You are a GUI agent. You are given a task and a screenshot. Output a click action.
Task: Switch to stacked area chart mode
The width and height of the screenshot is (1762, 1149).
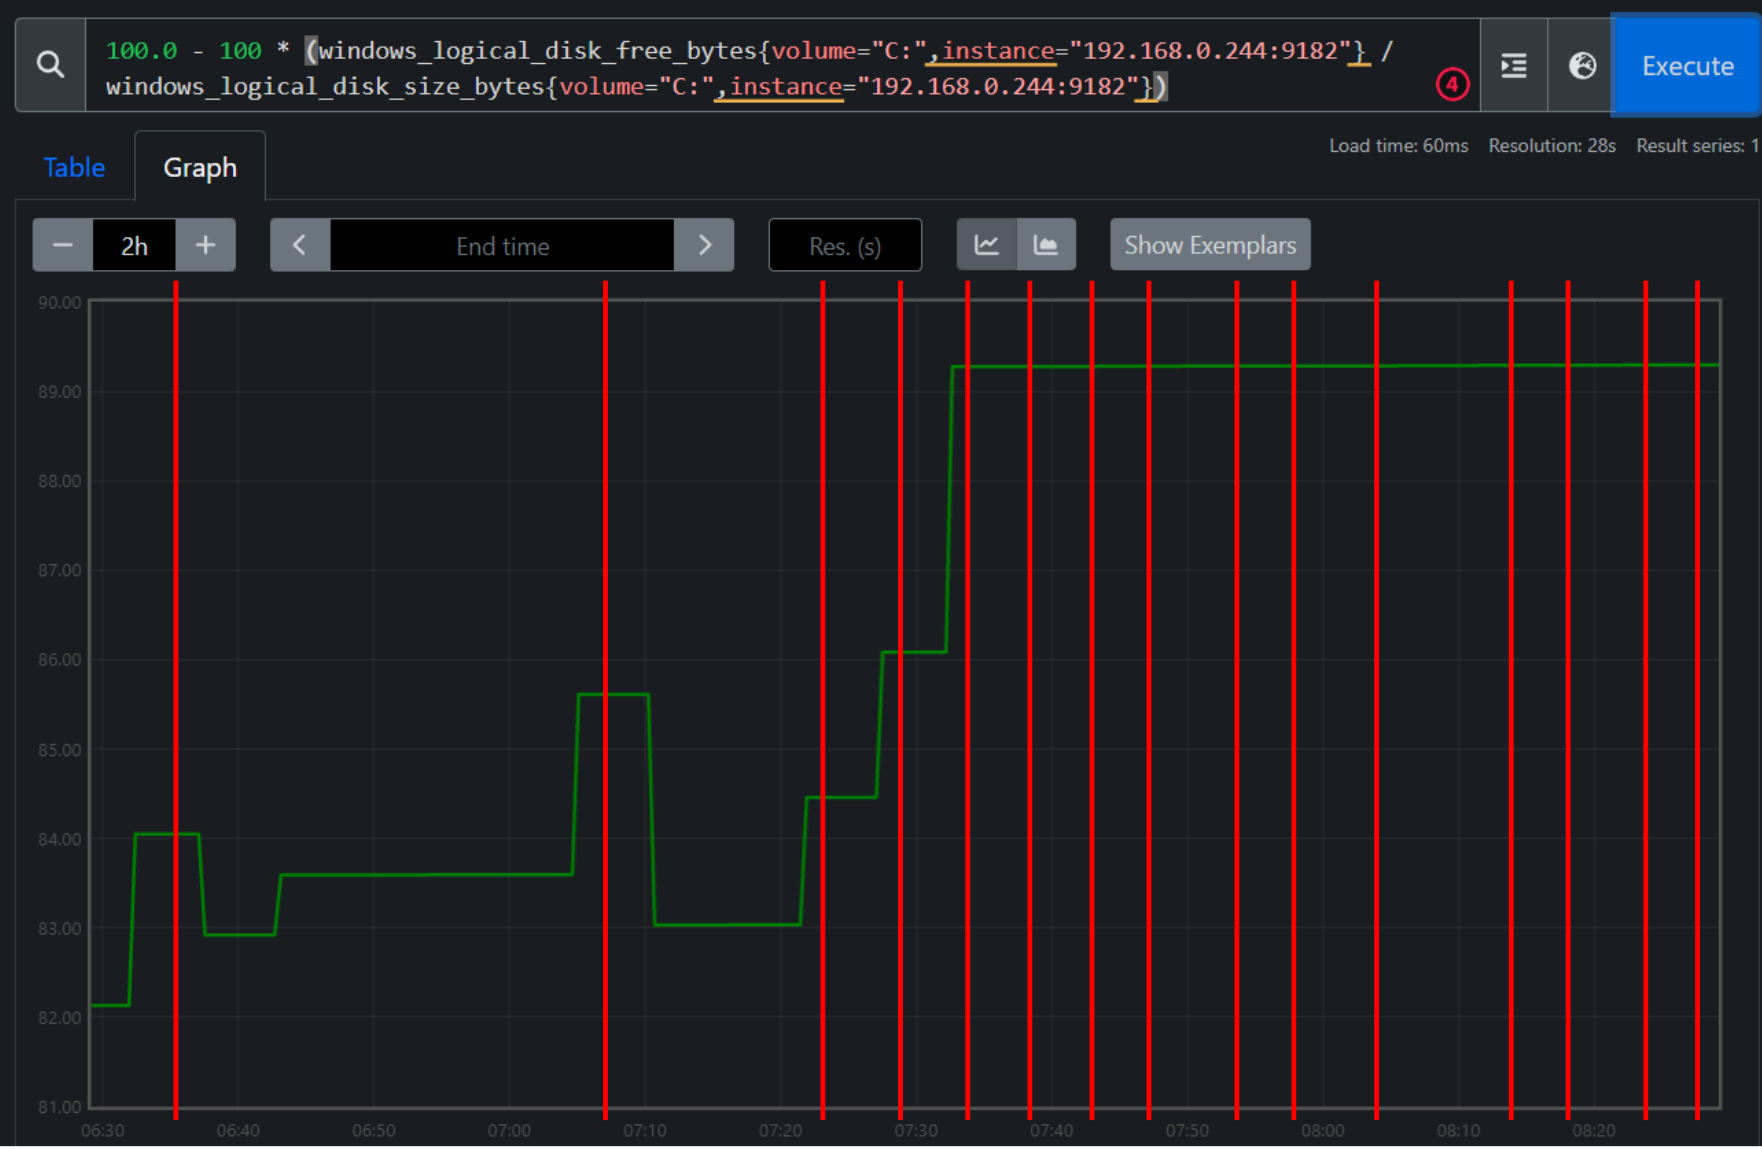click(1046, 245)
